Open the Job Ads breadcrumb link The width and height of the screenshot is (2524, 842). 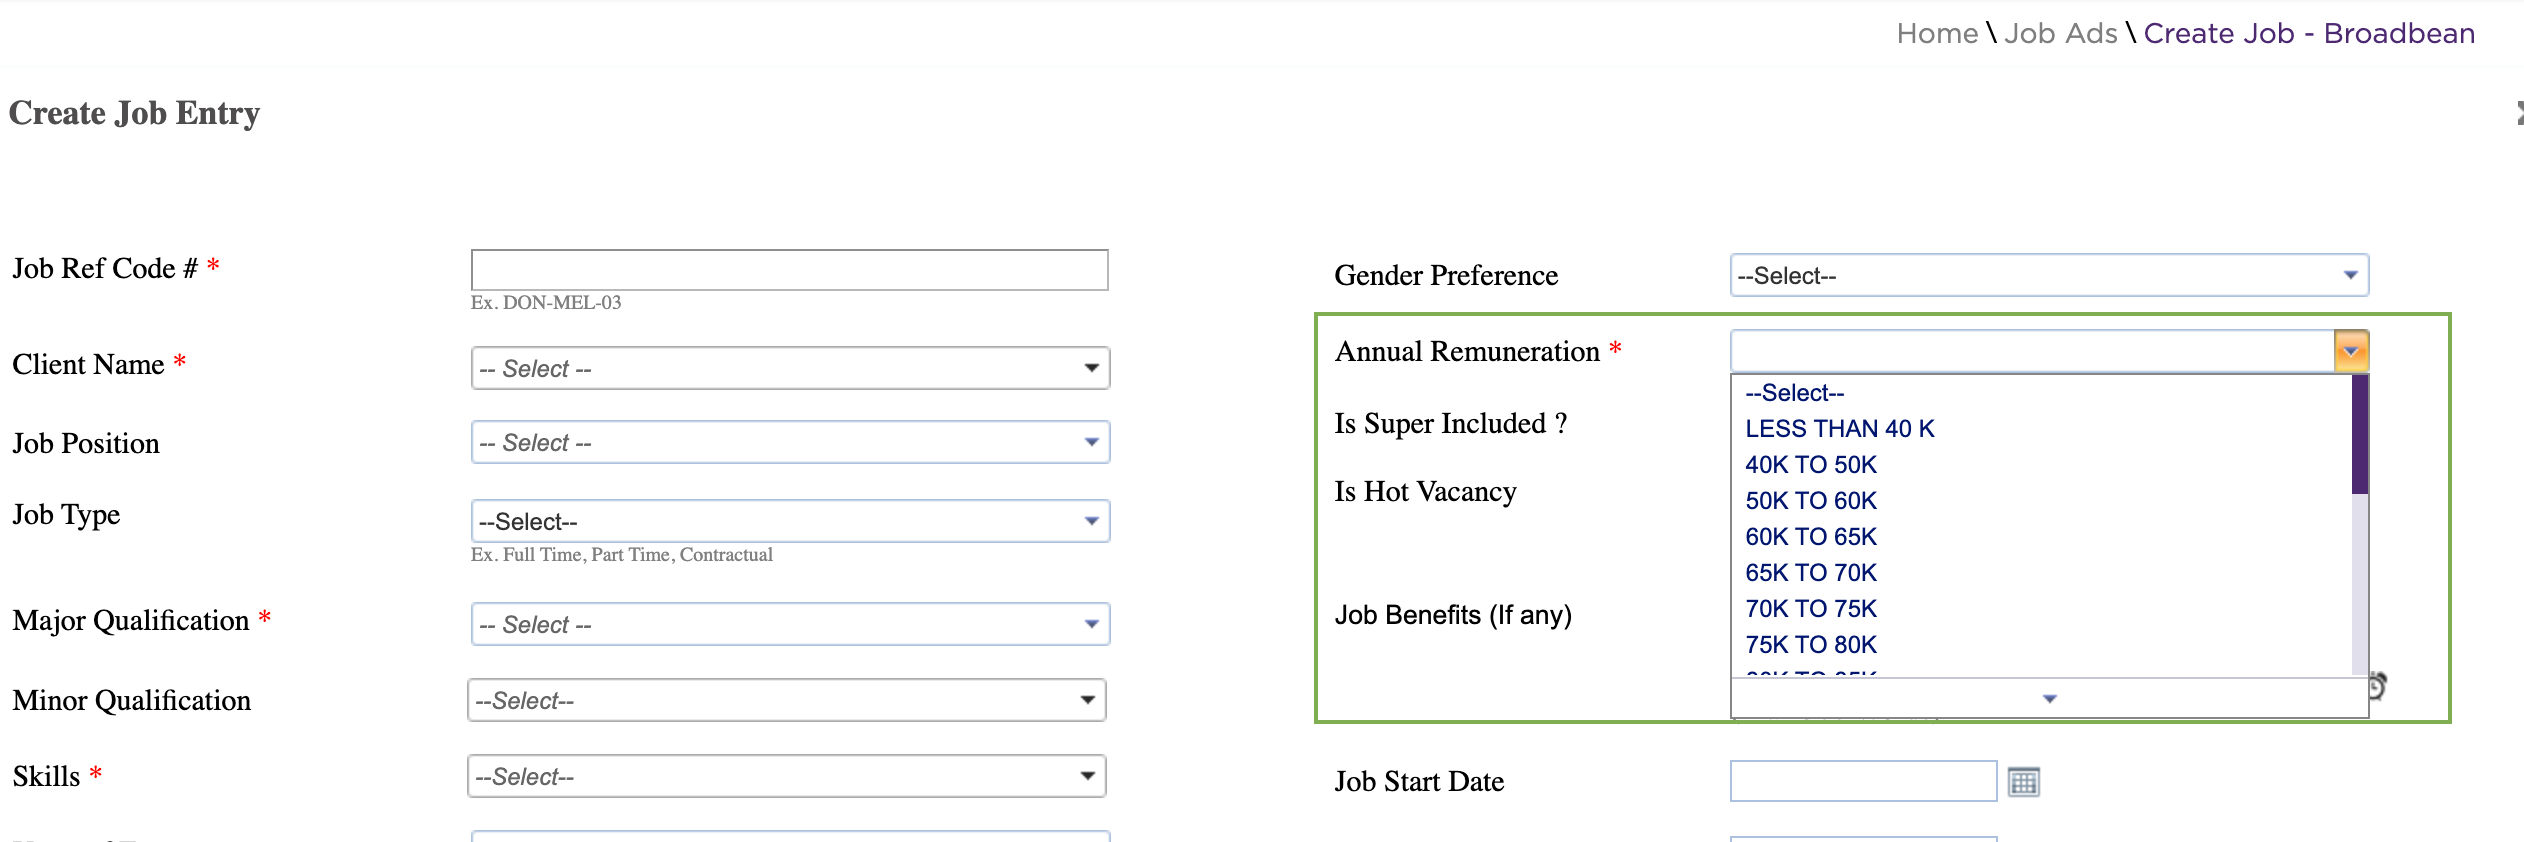click(2060, 33)
